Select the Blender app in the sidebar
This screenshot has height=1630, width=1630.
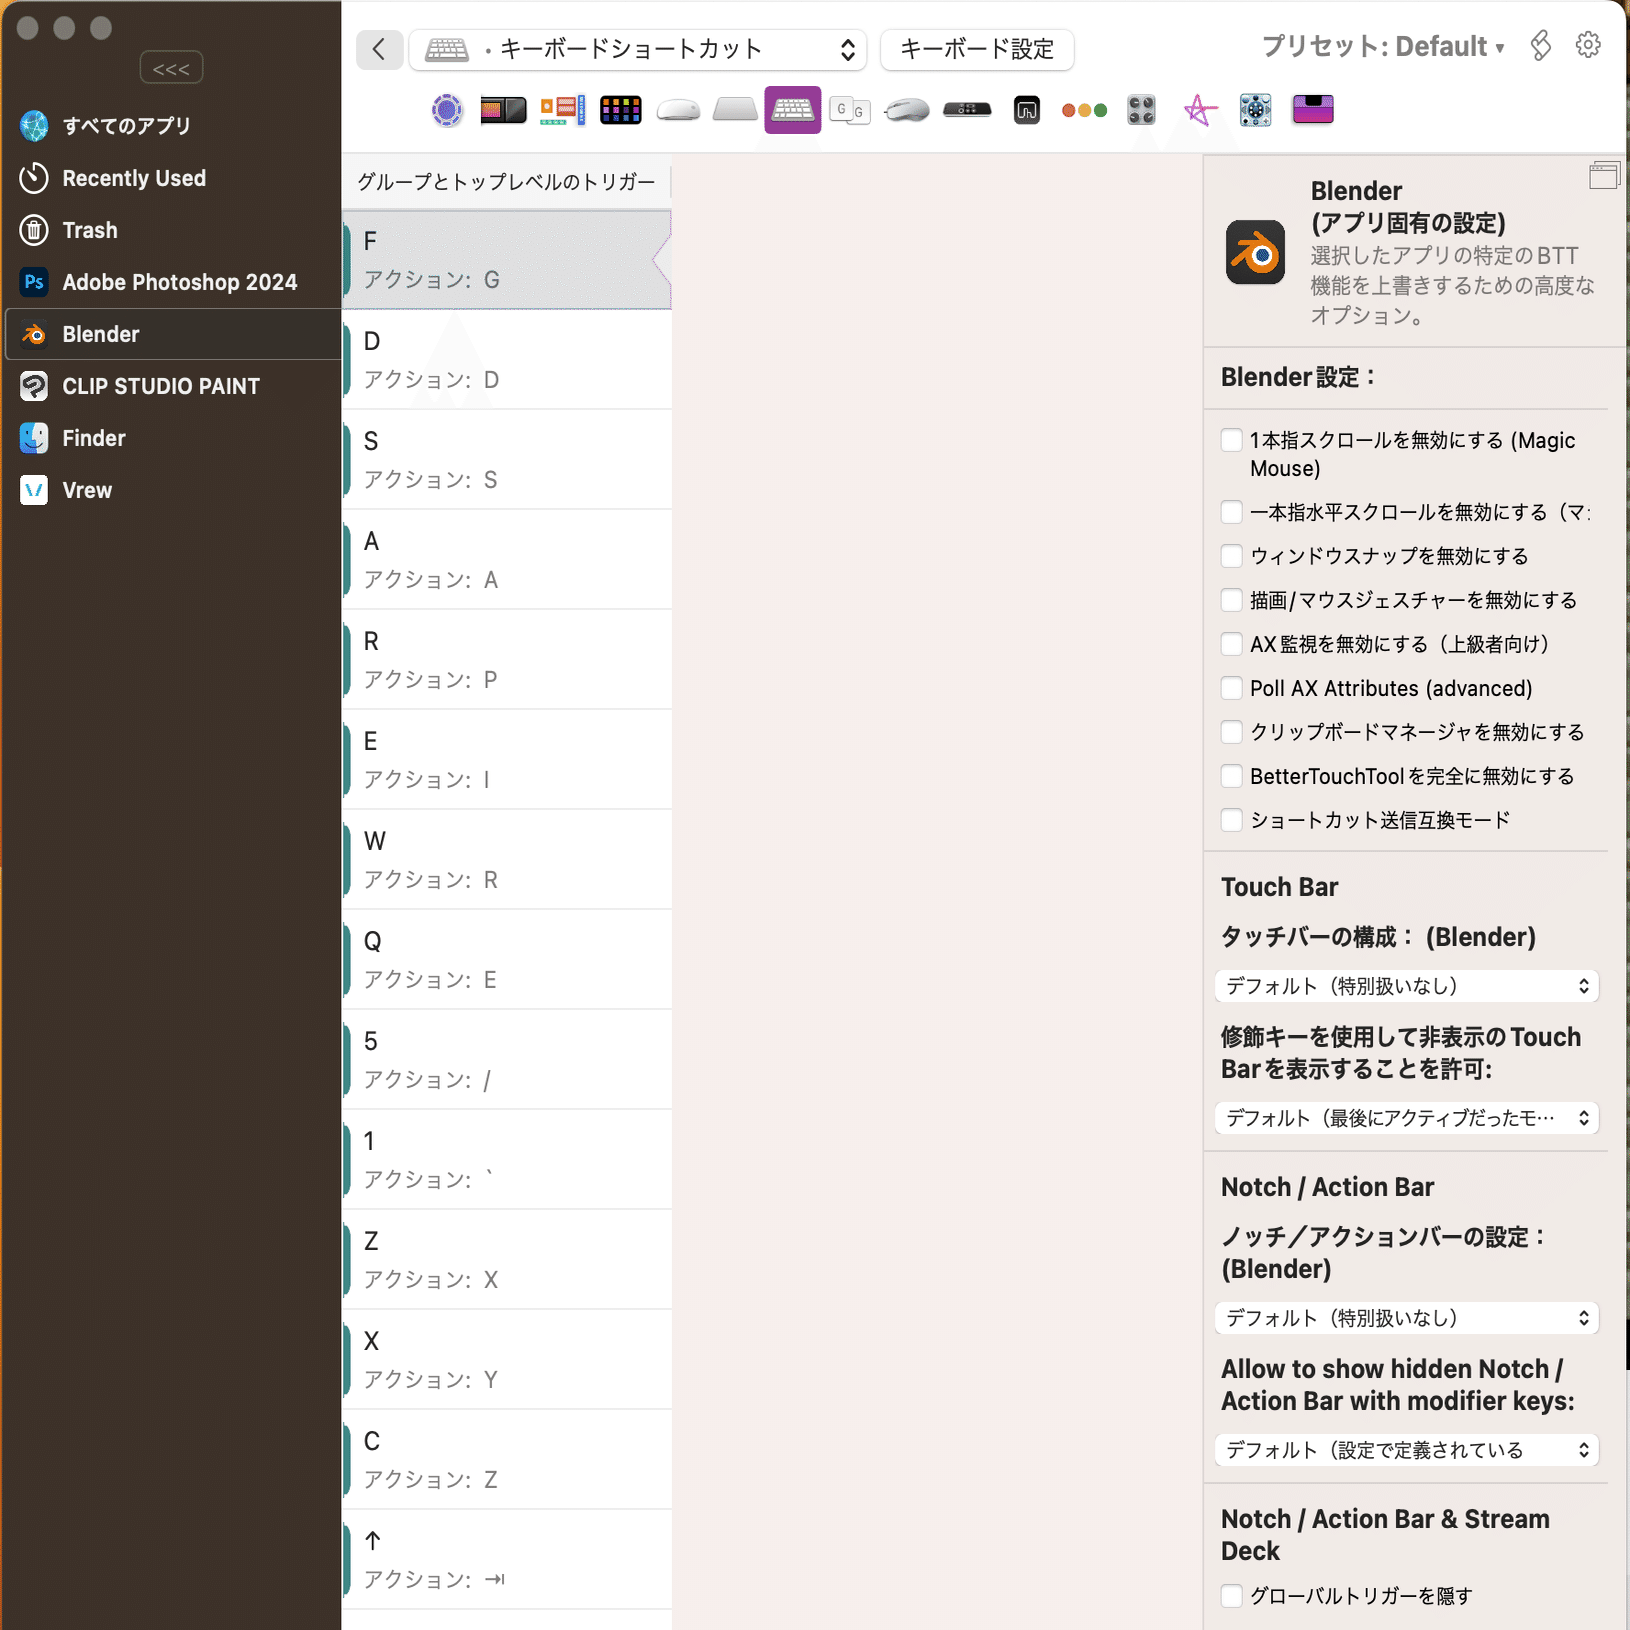pos(174,334)
